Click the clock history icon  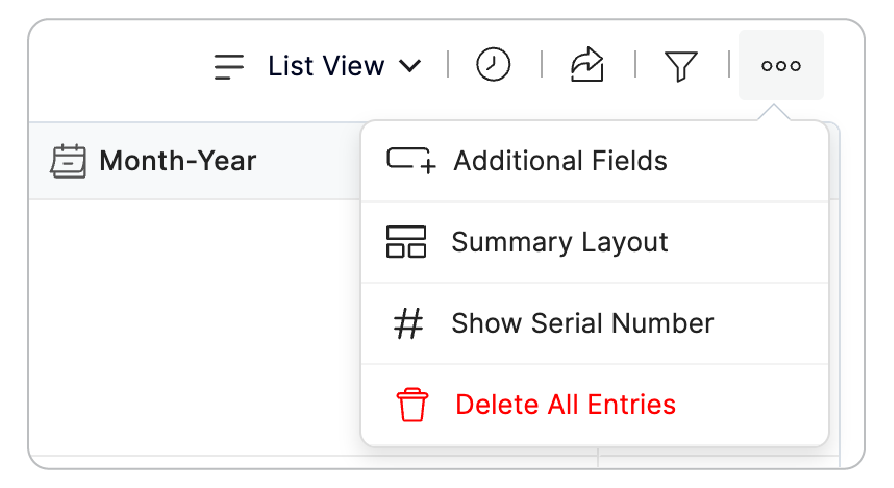pyautogui.click(x=493, y=66)
